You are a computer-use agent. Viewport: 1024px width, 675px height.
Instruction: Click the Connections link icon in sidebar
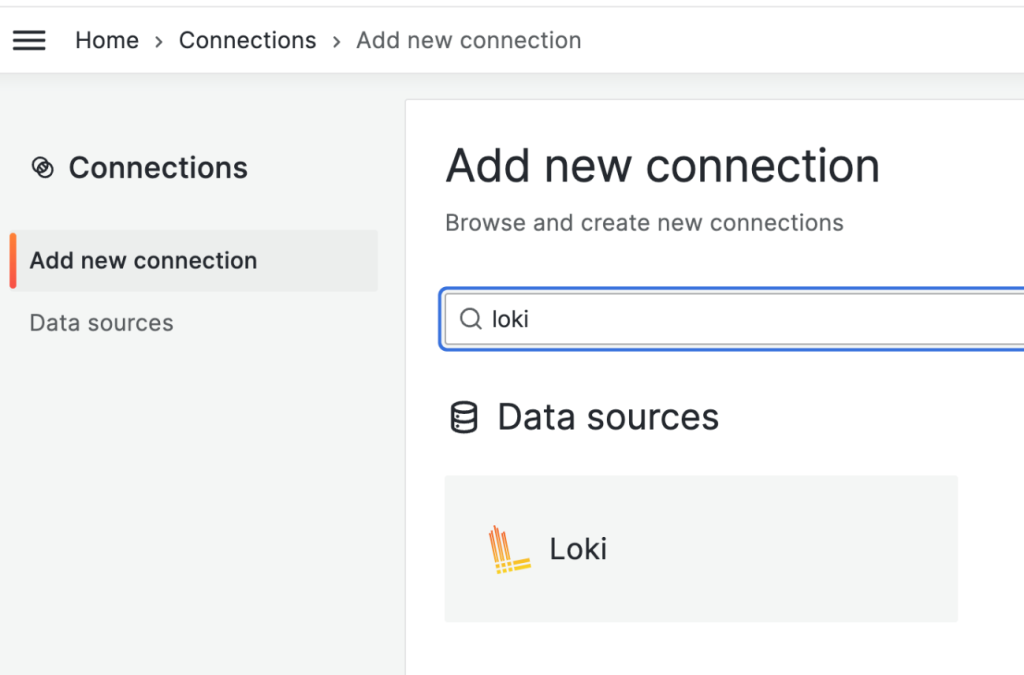tap(42, 168)
